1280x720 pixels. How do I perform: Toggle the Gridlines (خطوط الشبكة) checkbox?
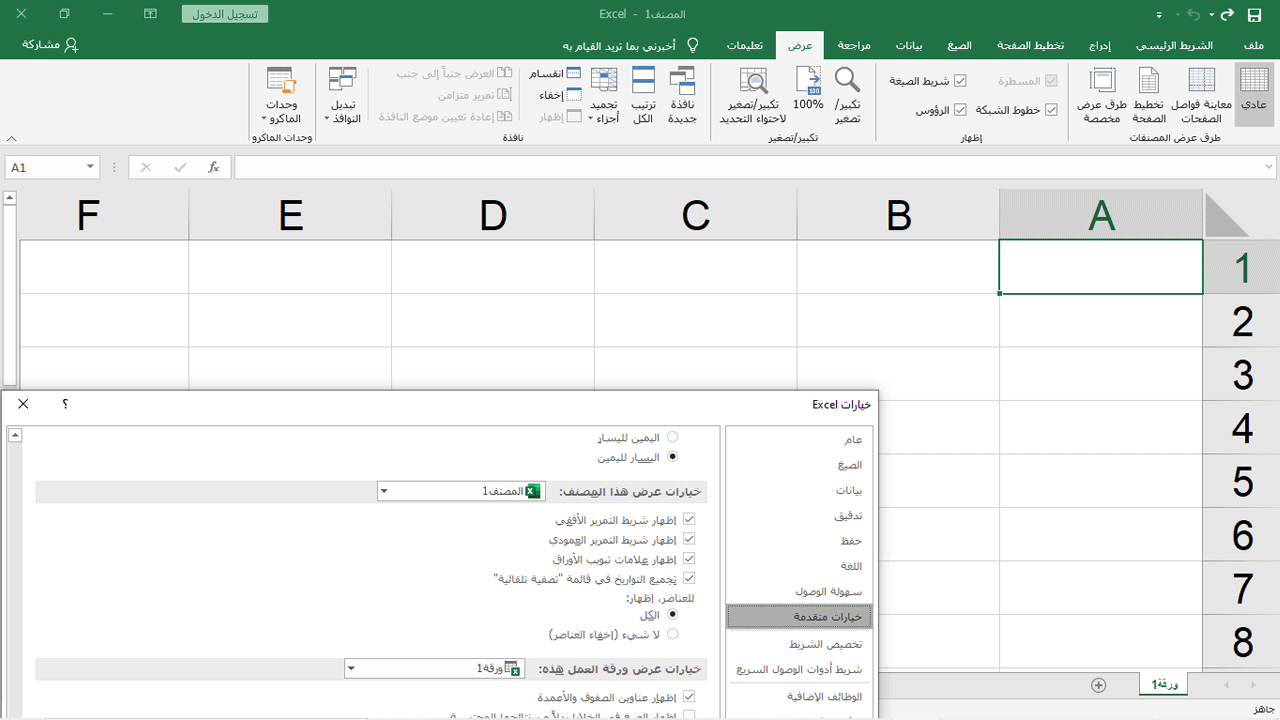tap(1050, 110)
